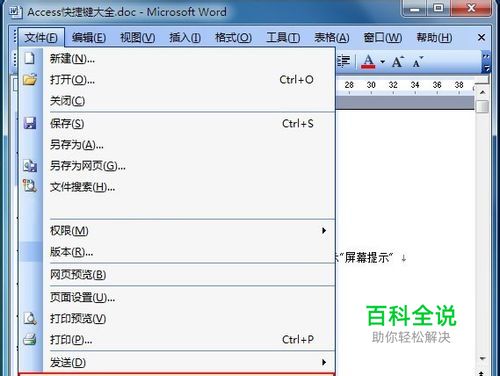Open the 工具(T) menu
Screen dimensions: 500x376
[x=283, y=38]
